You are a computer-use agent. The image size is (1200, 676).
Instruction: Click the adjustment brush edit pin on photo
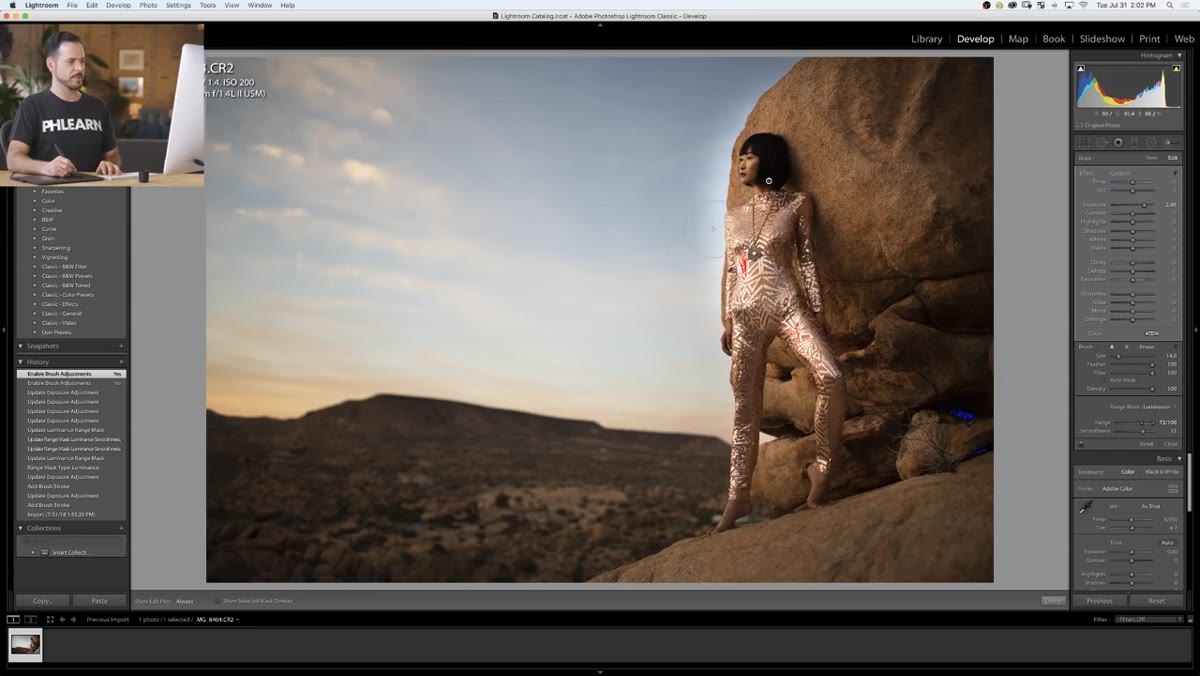click(x=769, y=181)
